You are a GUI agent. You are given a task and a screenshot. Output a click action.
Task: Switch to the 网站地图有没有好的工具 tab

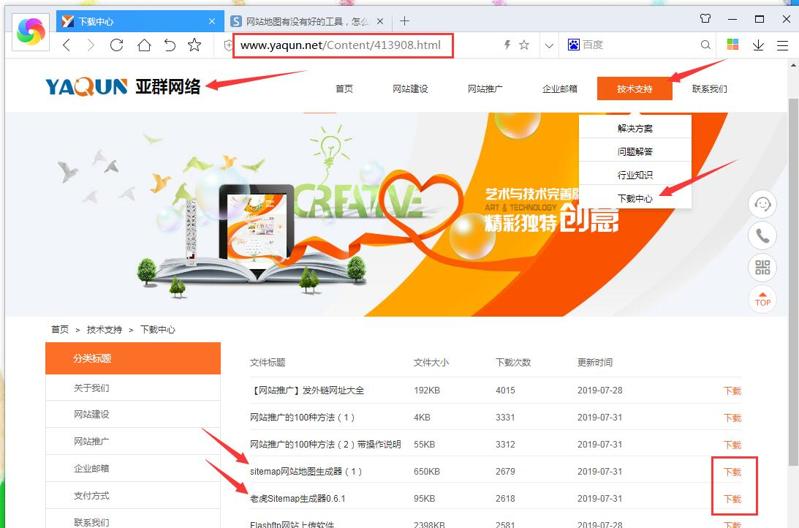click(x=307, y=21)
